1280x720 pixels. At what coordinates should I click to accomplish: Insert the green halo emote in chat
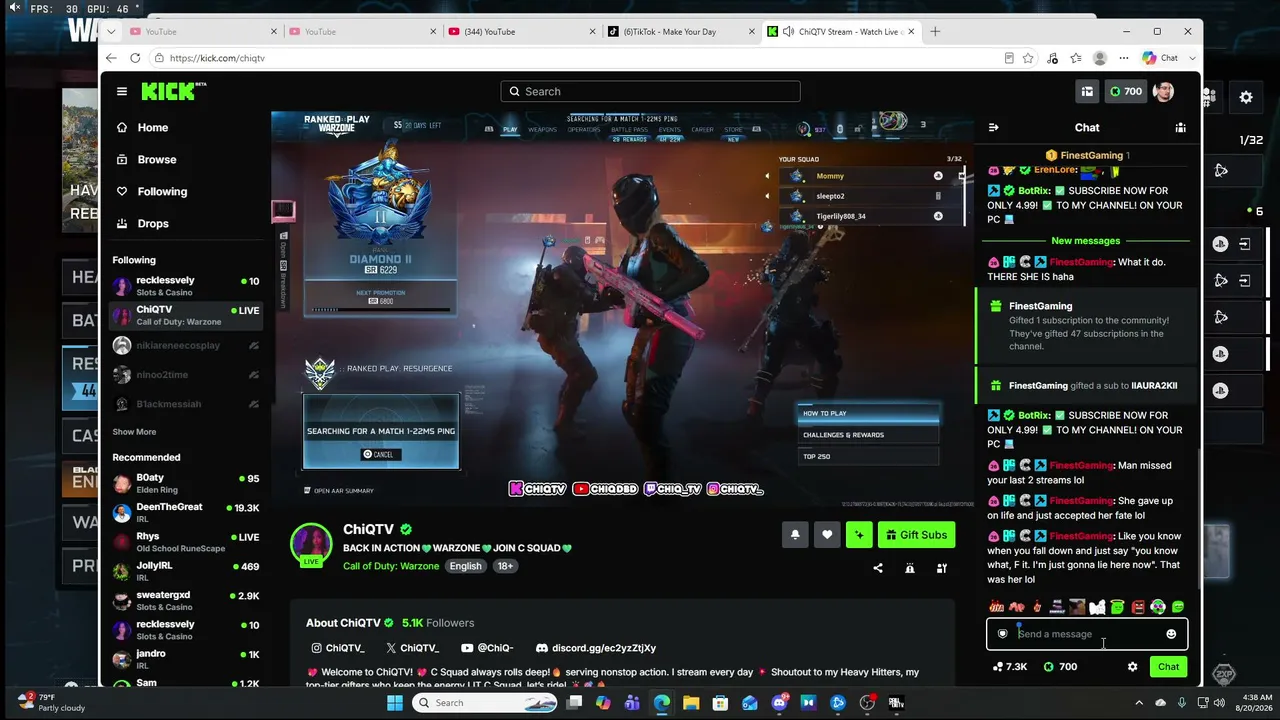pyautogui.click(x=1117, y=607)
